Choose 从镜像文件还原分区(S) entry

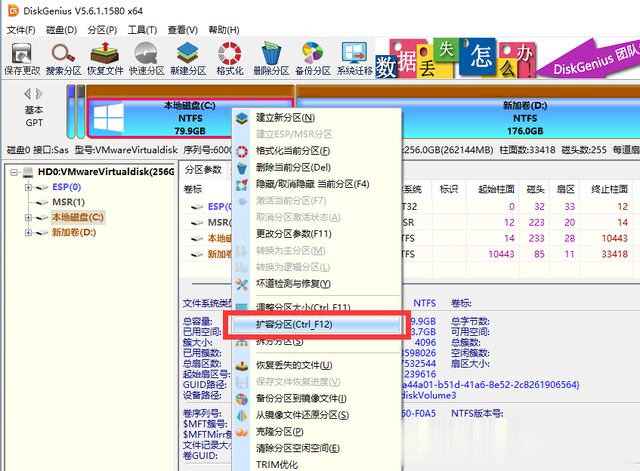point(317,415)
